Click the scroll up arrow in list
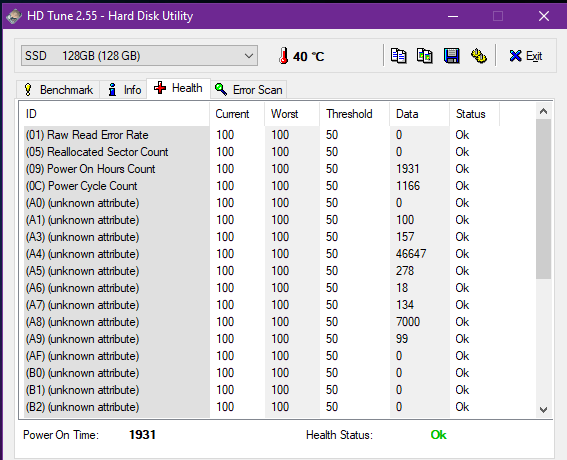Viewport: 567px width, 460px height. [x=543, y=111]
